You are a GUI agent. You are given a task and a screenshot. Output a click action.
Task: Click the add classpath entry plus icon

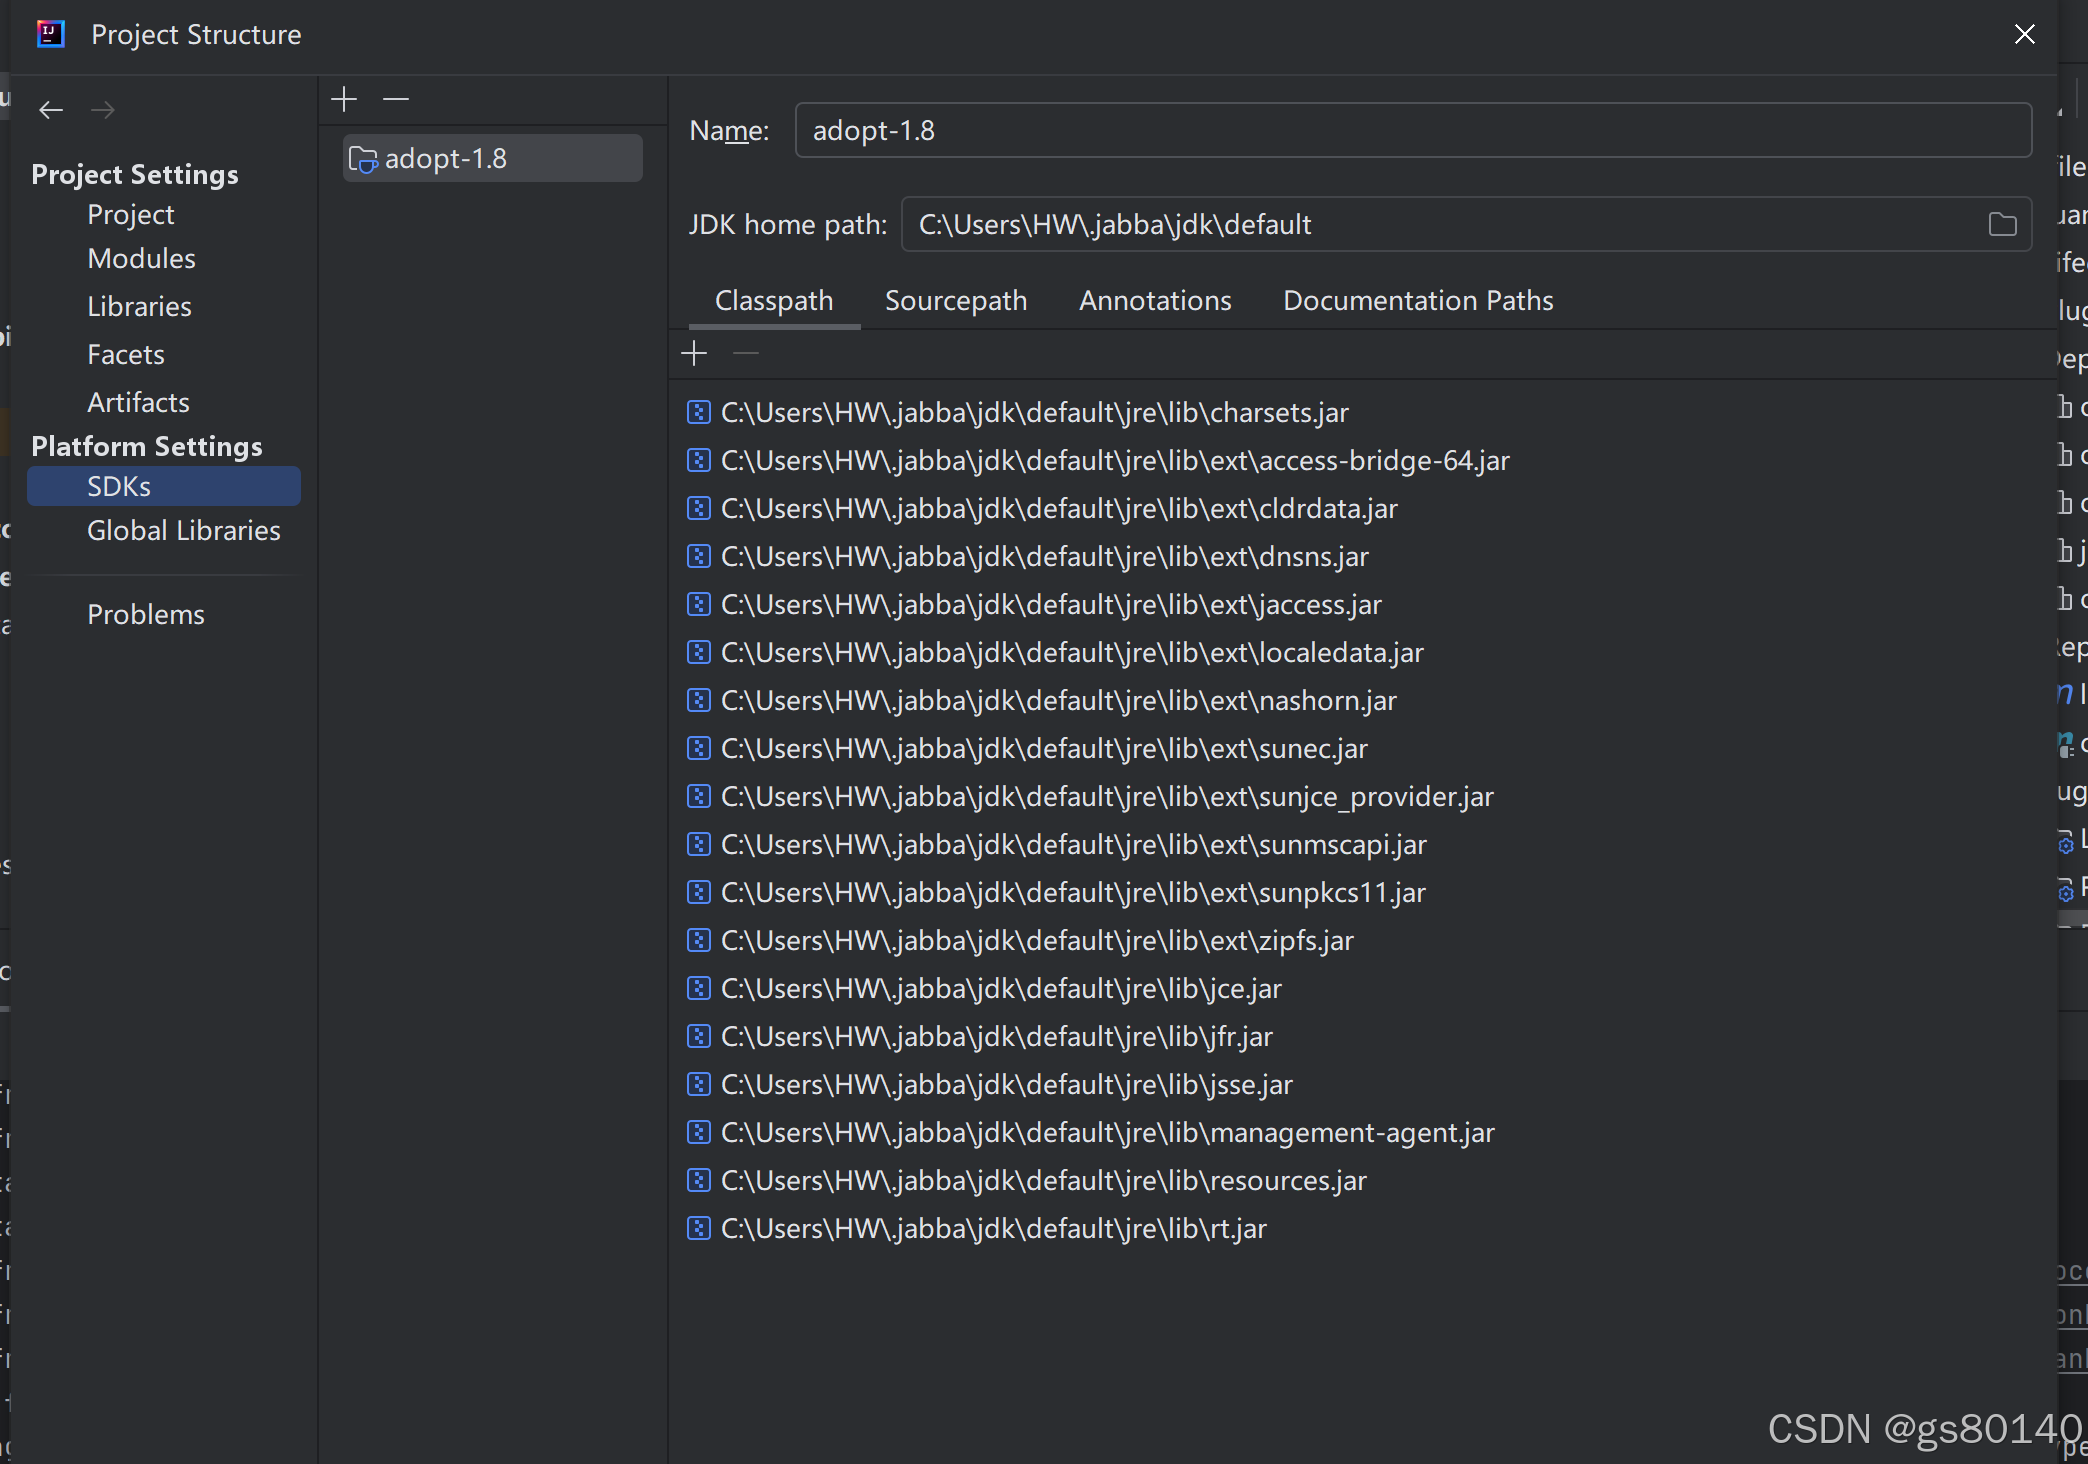coord(694,353)
